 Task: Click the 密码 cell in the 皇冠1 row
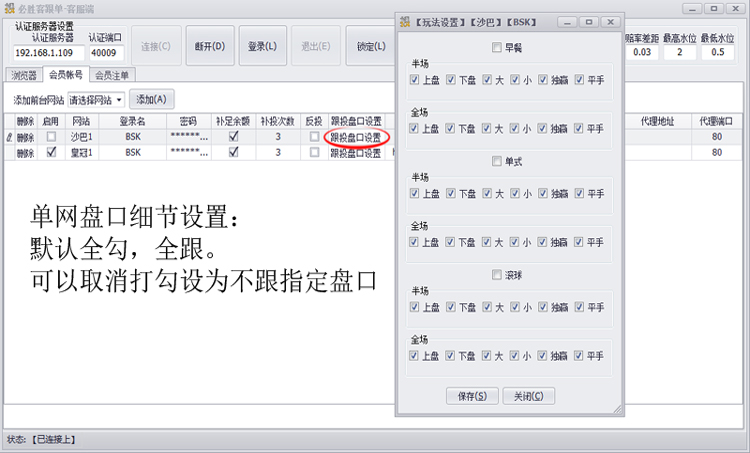coord(189,152)
